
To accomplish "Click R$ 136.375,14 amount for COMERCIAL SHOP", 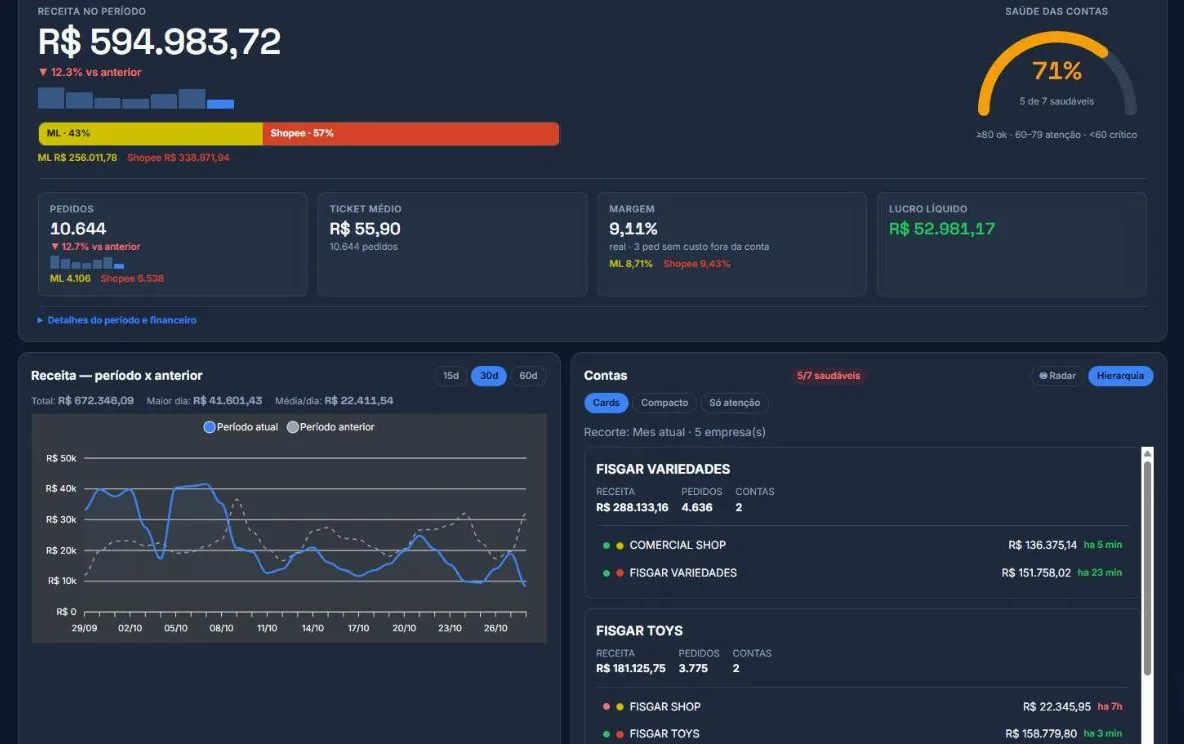I will (x=1042, y=545).
